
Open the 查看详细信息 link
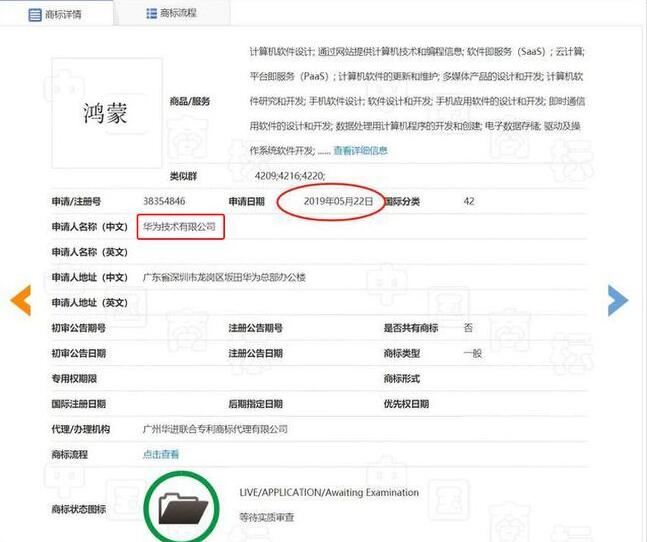pos(360,151)
